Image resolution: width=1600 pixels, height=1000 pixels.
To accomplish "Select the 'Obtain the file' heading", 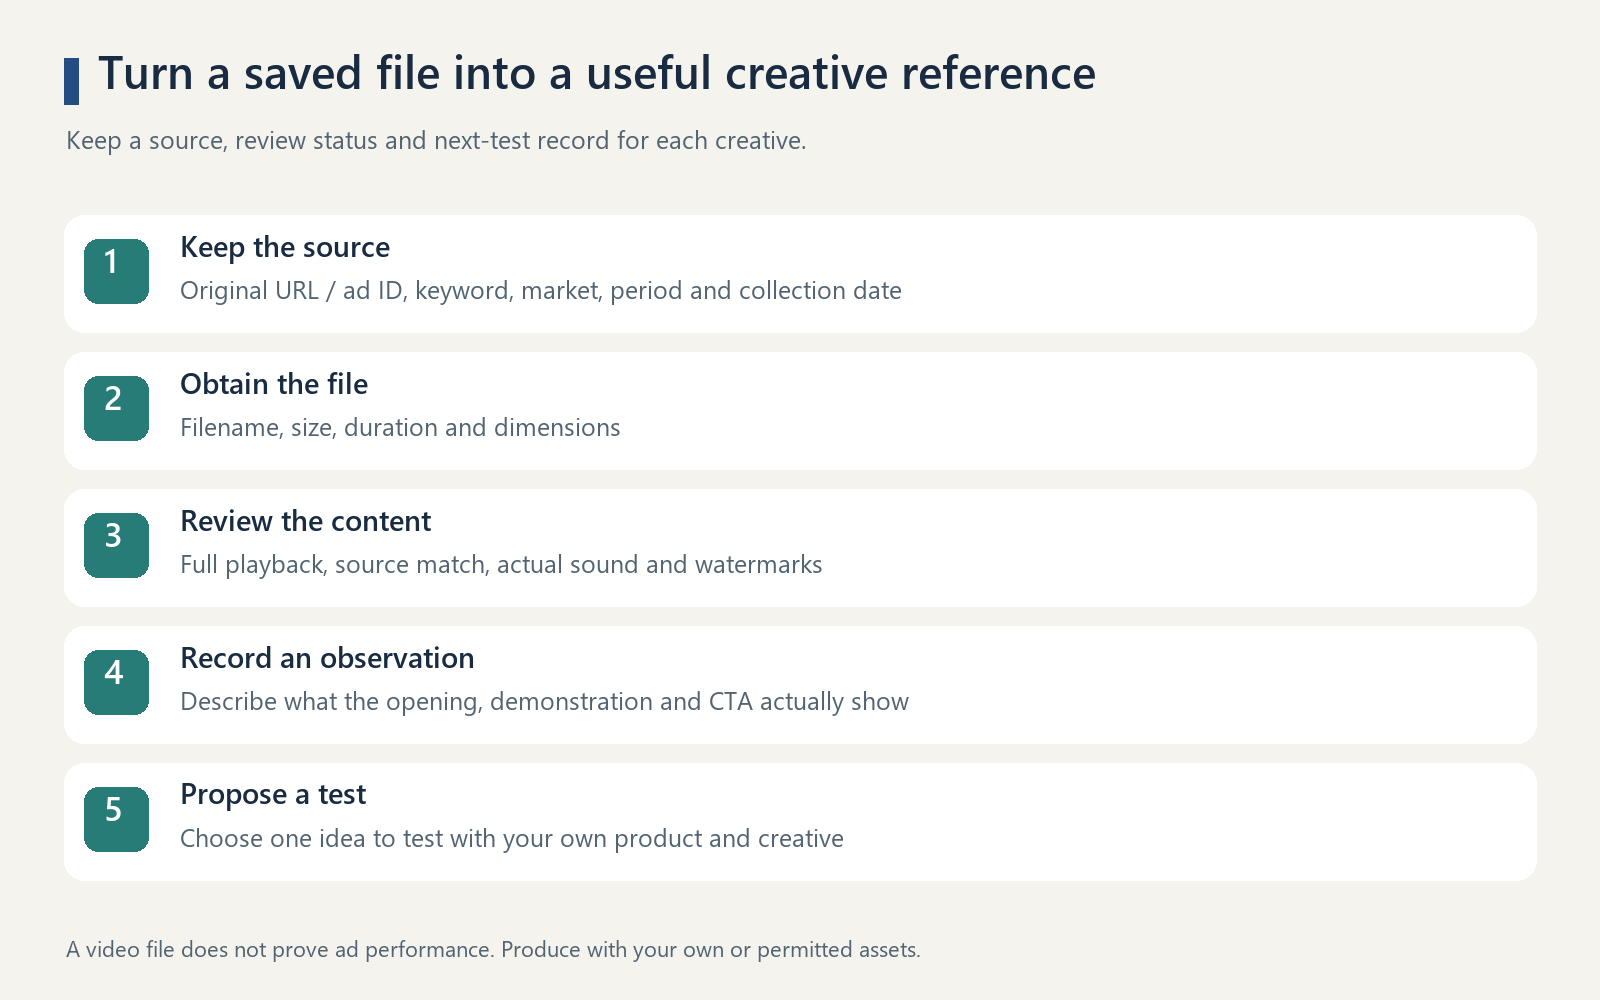I will coord(274,384).
